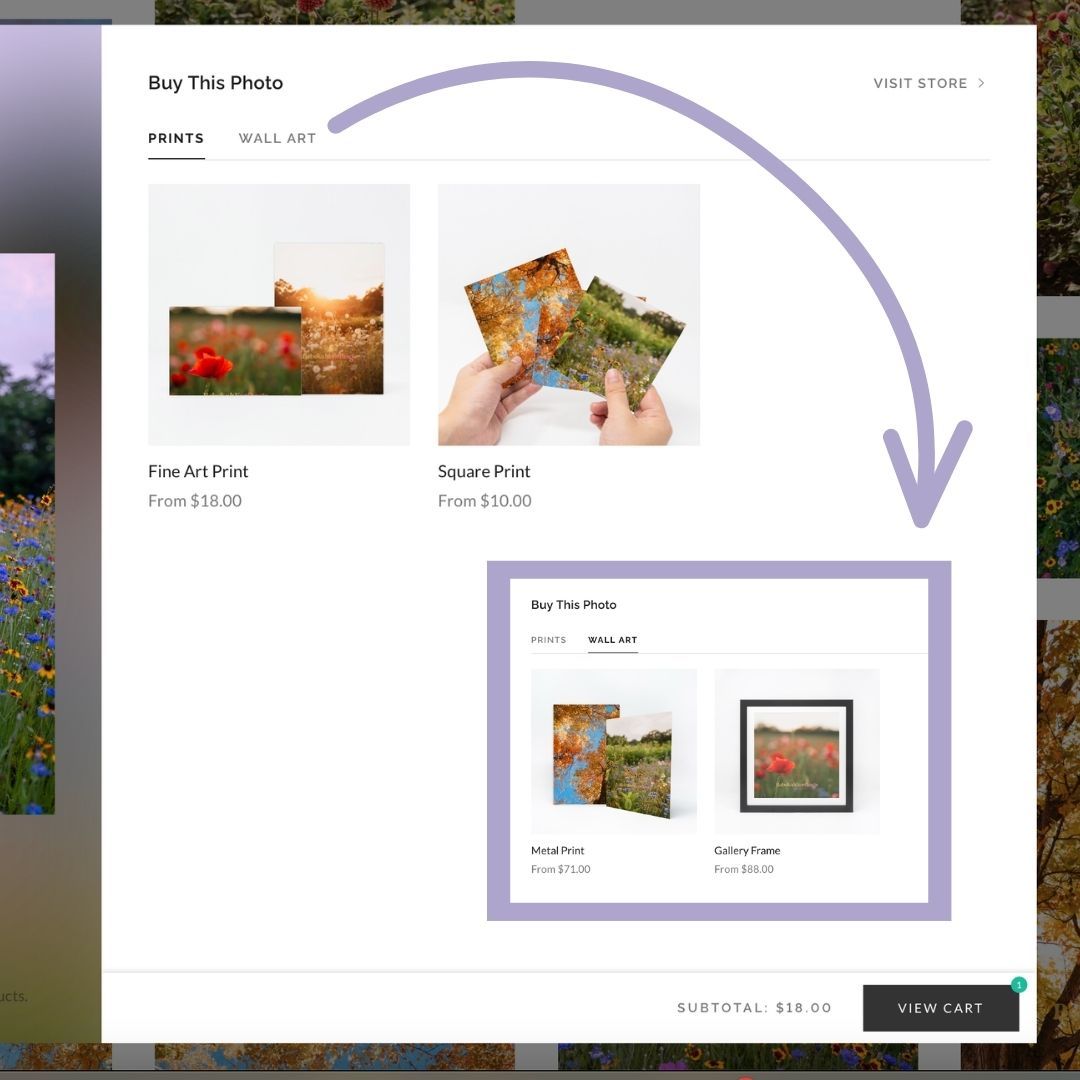This screenshot has width=1080, height=1080.
Task: Switch to the Wall Art tab
Action: [277, 138]
